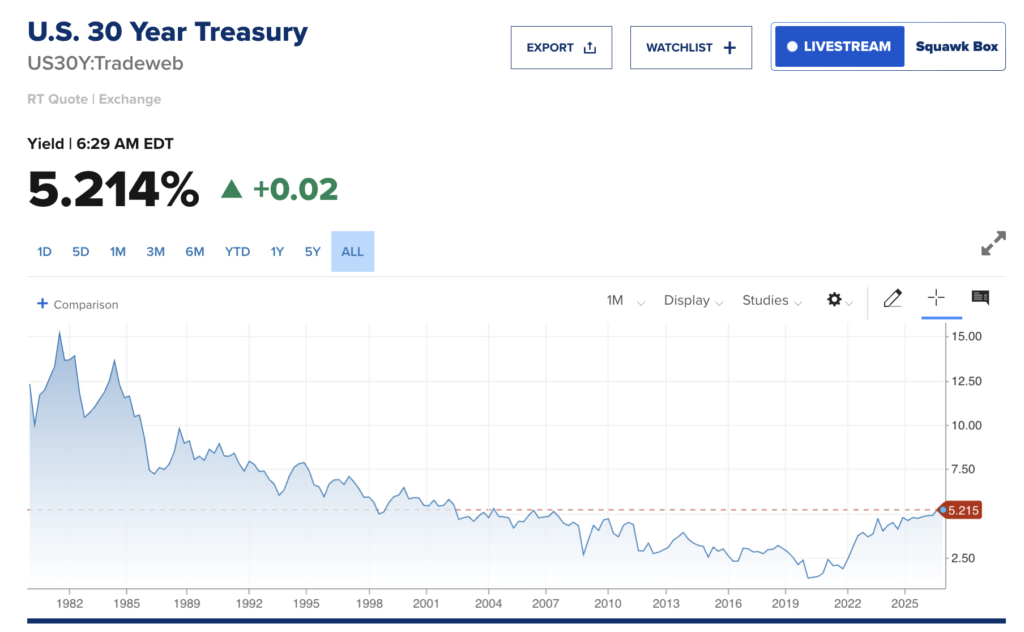Select the 1D time range
This screenshot has height=632, width=1024.
(44, 251)
